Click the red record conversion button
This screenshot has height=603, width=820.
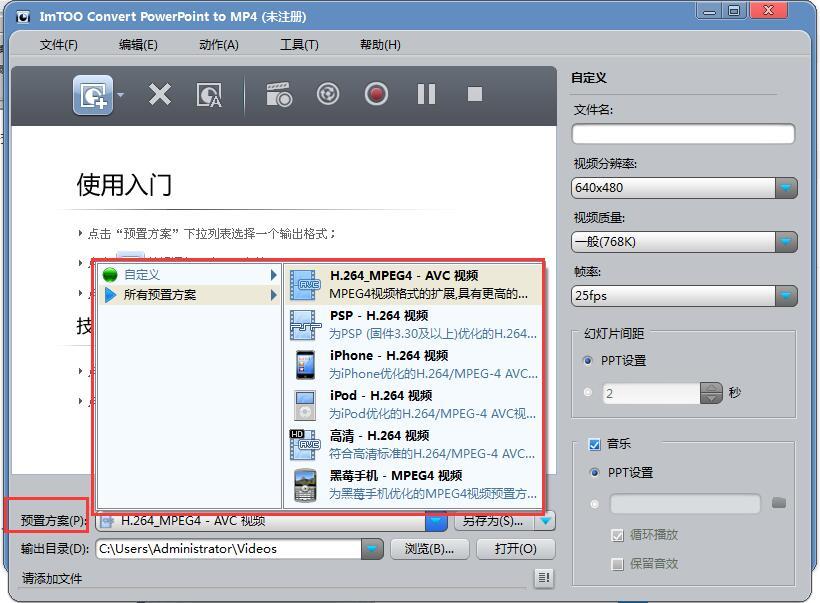[x=376, y=95]
